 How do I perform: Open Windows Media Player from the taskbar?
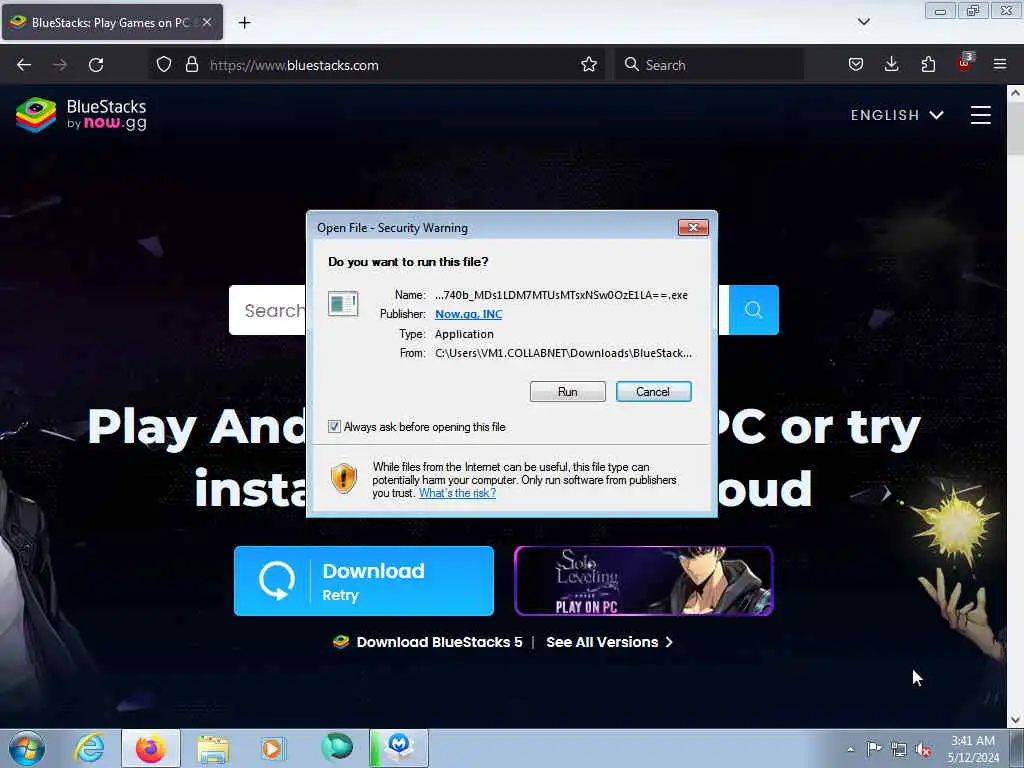click(272, 748)
